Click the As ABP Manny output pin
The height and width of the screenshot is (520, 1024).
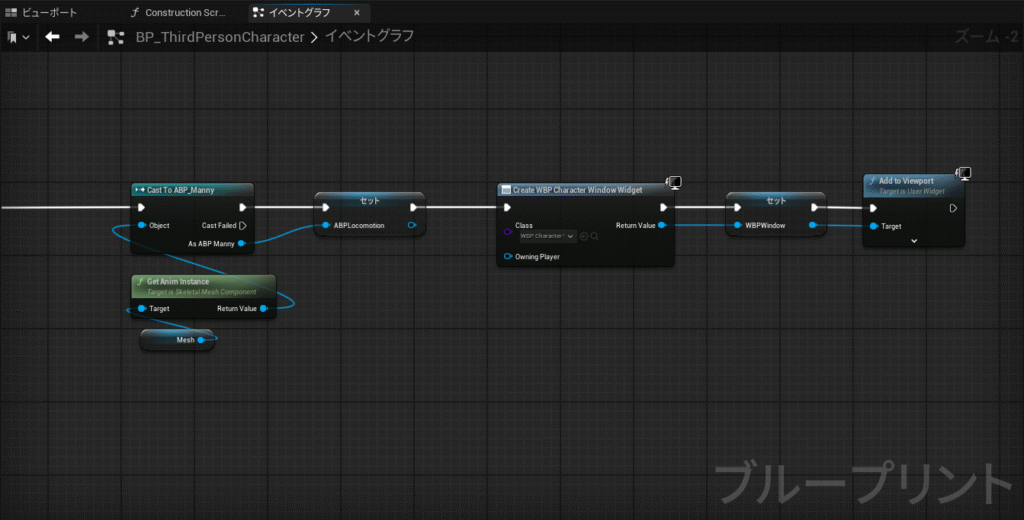click(241, 244)
